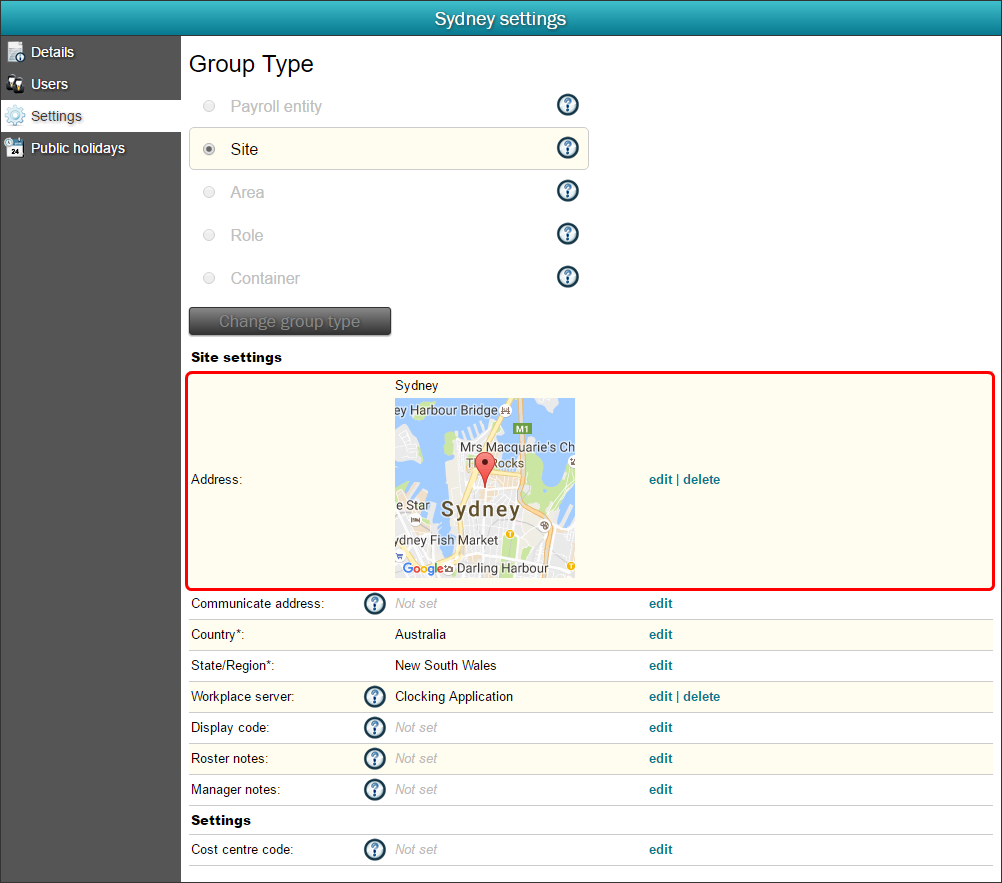1002x883 pixels.
Task: Click the Group Type heading
Action: click(x=251, y=64)
